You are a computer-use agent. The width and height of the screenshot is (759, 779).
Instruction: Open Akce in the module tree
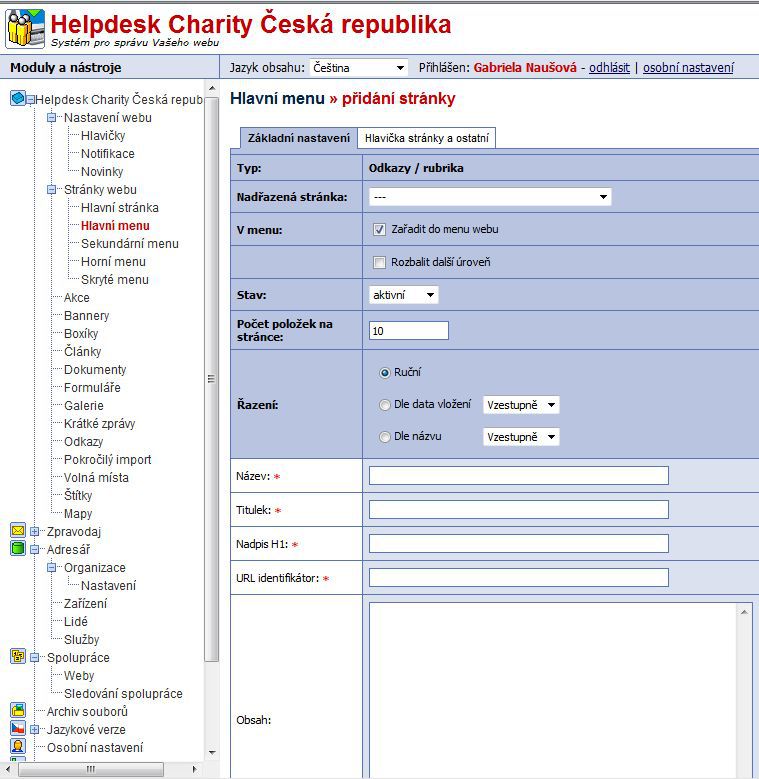[x=76, y=297]
